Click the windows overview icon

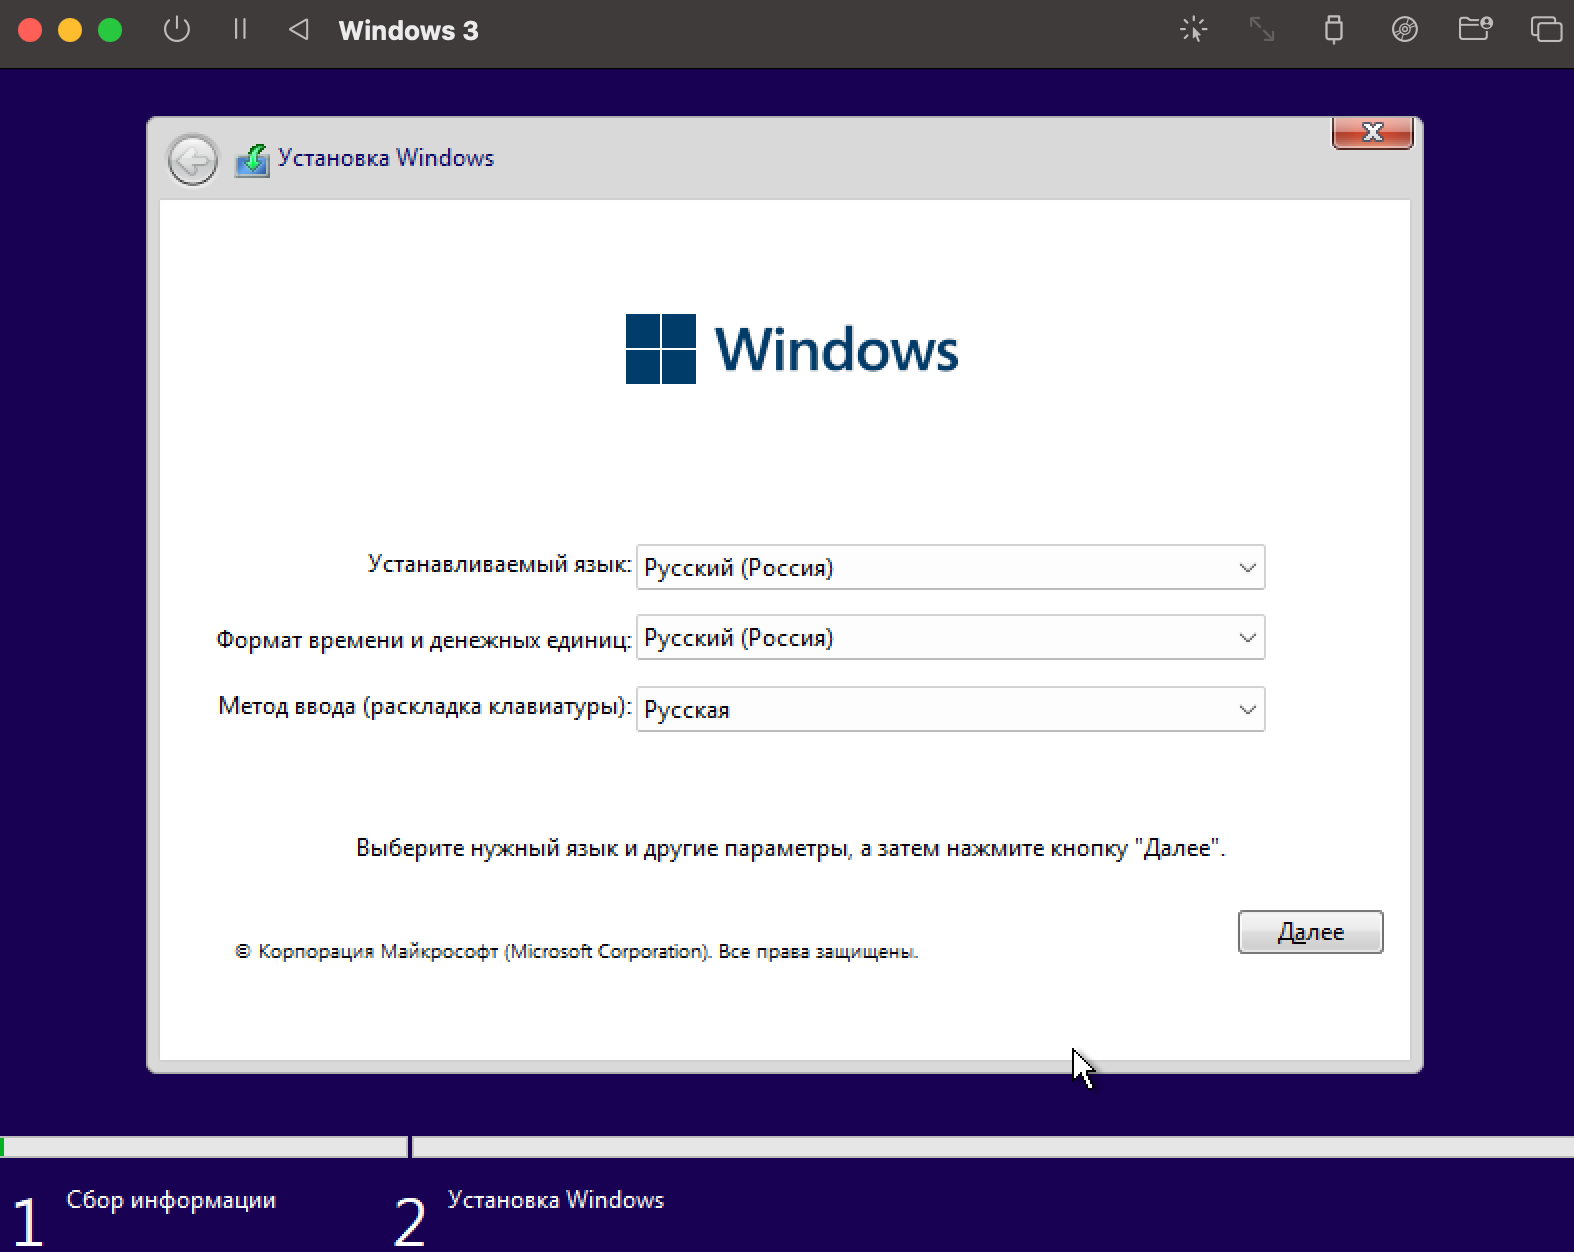[1546, 29]
